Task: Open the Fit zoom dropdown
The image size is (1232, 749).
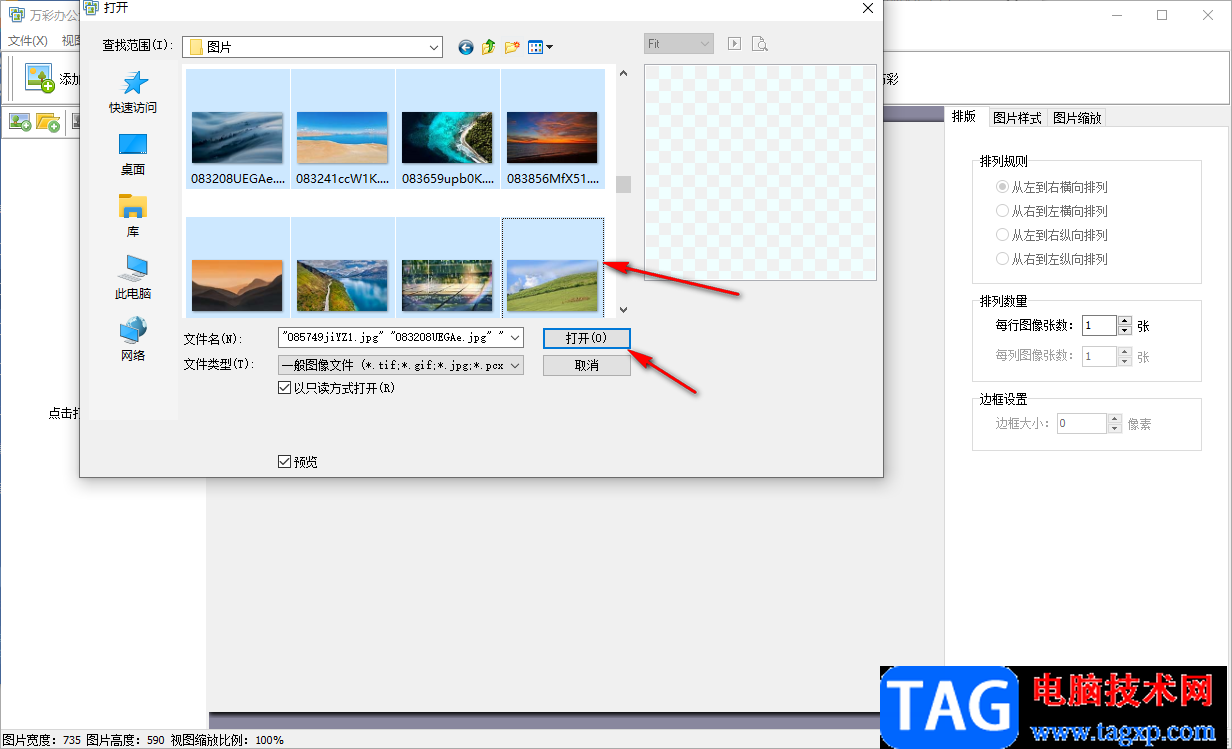Action: 706,44
